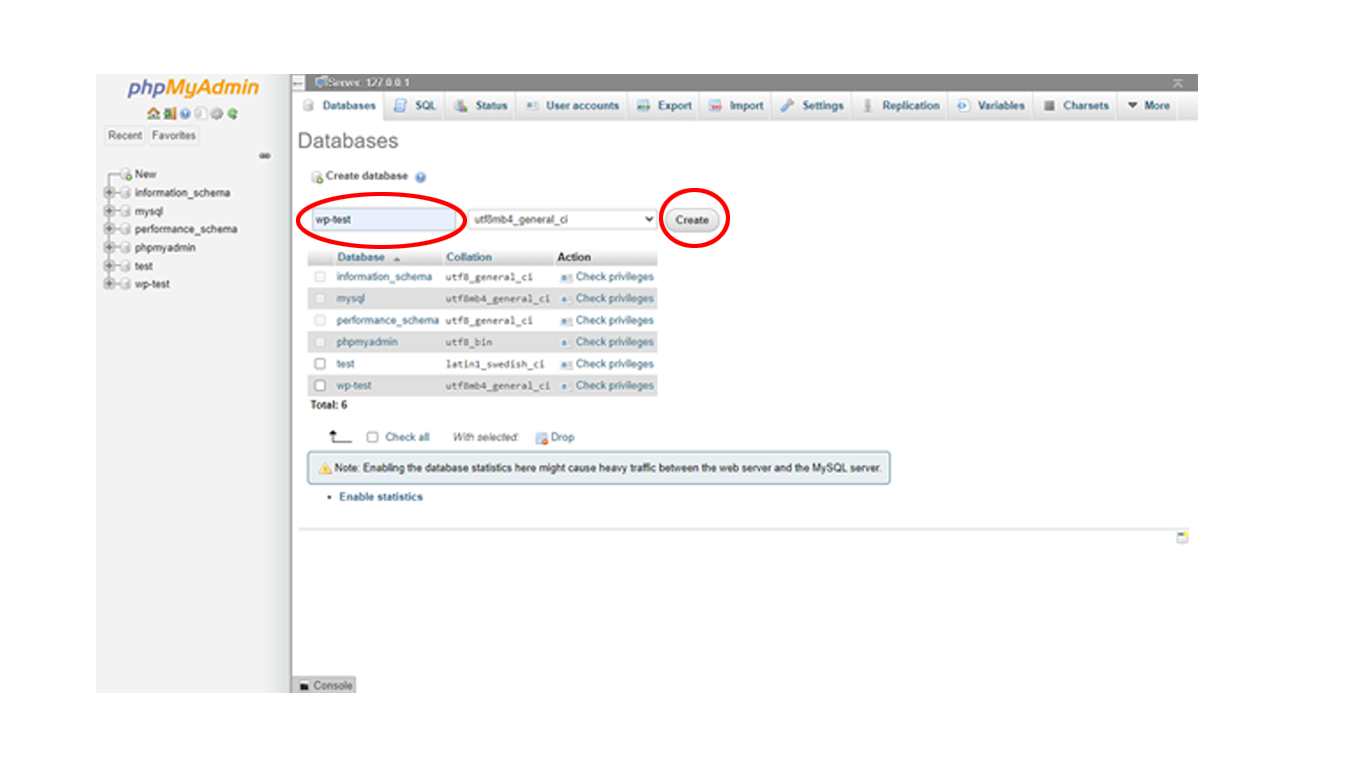
Task: Click the Import icon in the top menu
Action: [715, 105]
